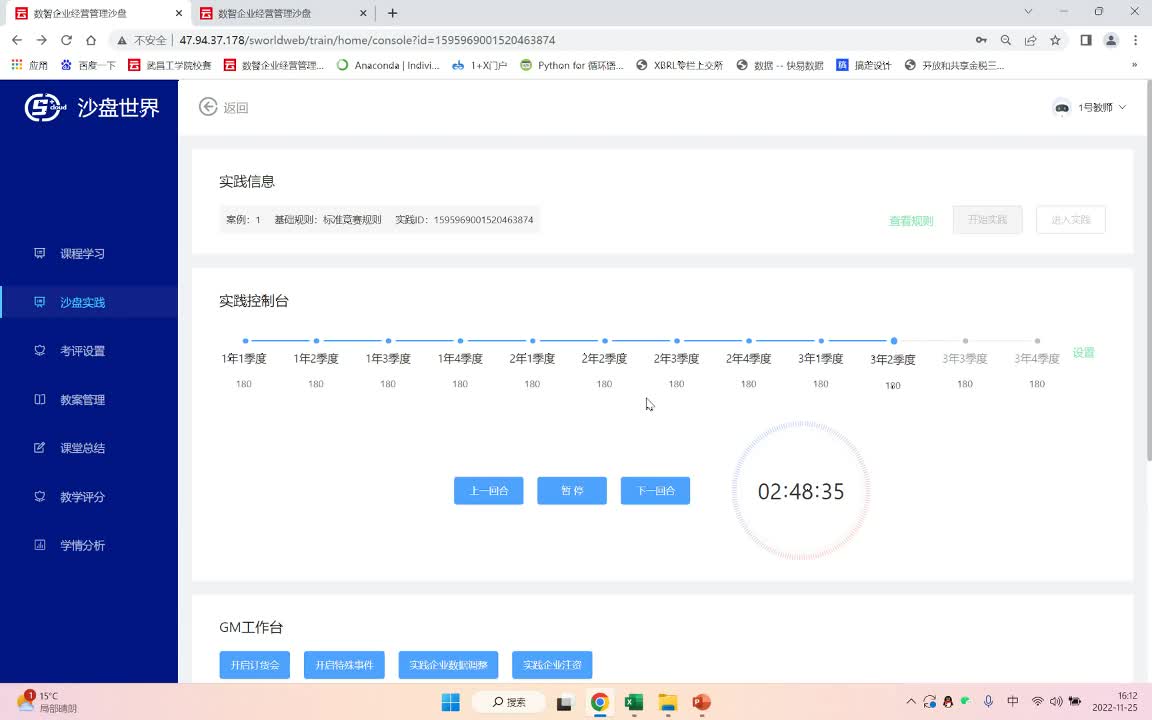
Task: Open PowerPoint from the taskbar
Action: pyautogui.click(x=702, y=702)
